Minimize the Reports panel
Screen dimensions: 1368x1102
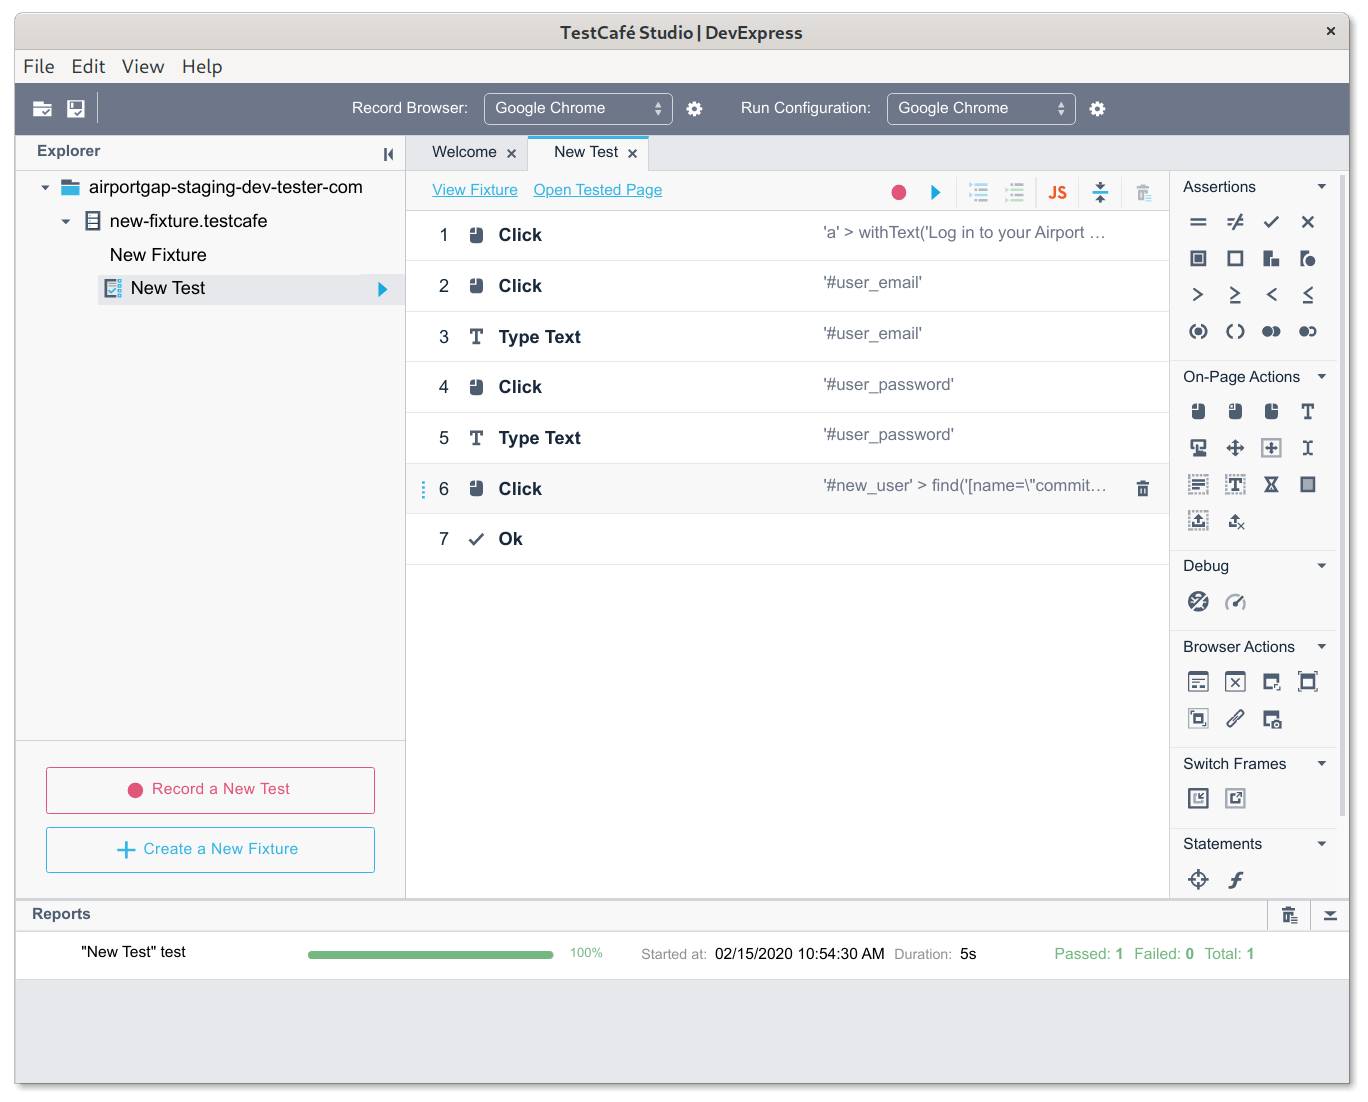click(1330, 915)
